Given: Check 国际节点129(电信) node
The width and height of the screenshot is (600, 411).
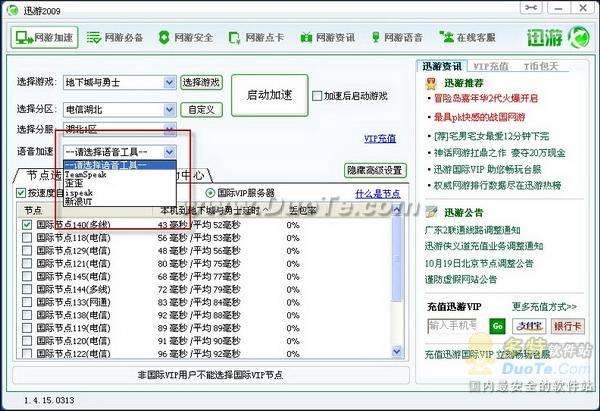Looking at the screenshot, I should (x=26, y=251).
